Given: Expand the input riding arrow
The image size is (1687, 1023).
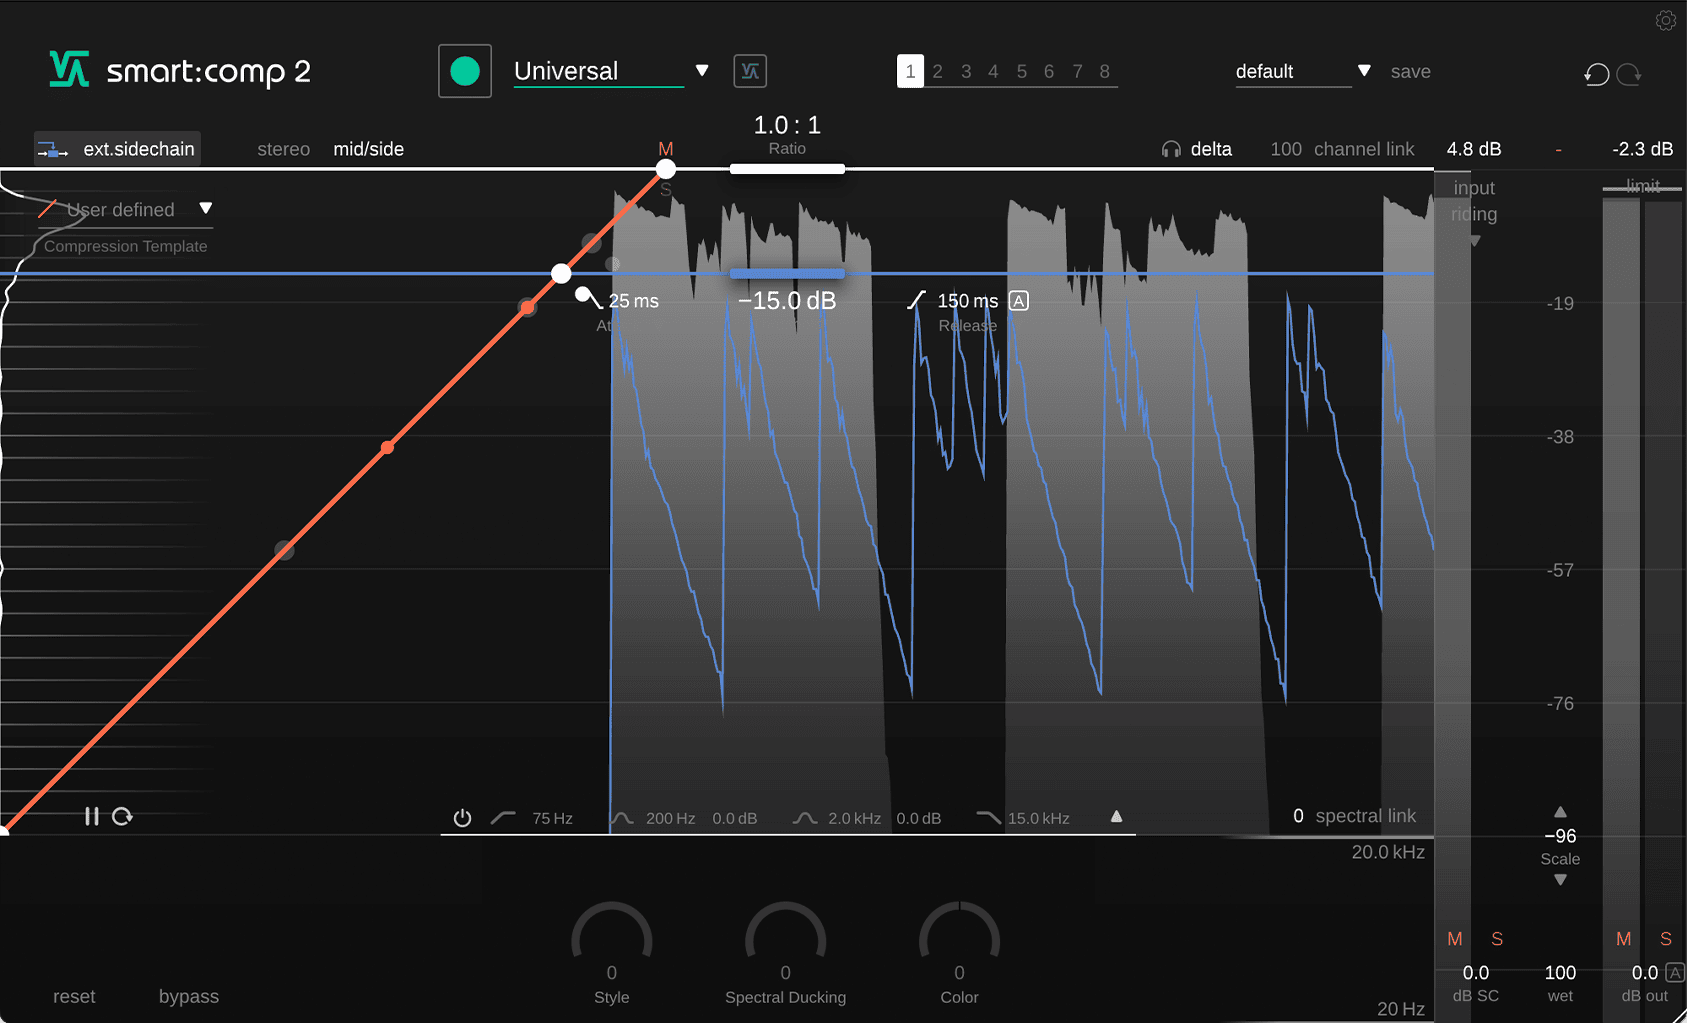Looking at the screenshot, I should [x=1475, y=241].
